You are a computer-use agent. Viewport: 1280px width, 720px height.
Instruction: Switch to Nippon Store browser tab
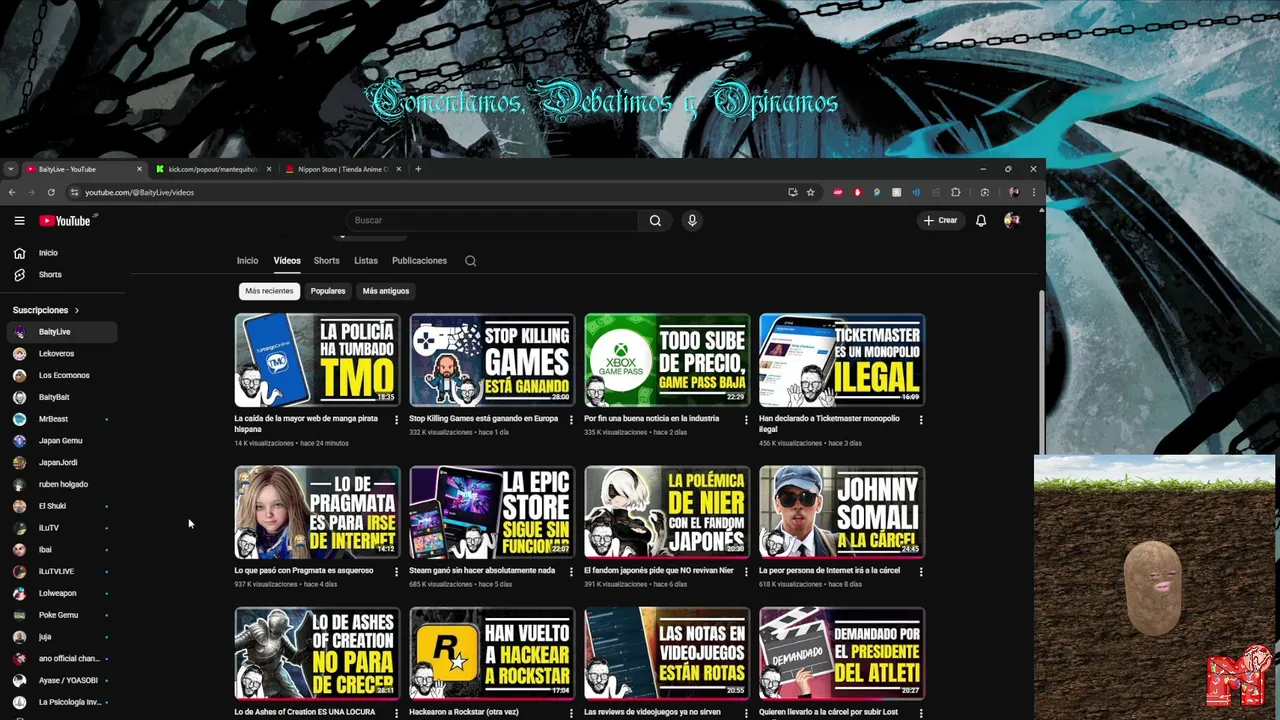coord(343,169)
